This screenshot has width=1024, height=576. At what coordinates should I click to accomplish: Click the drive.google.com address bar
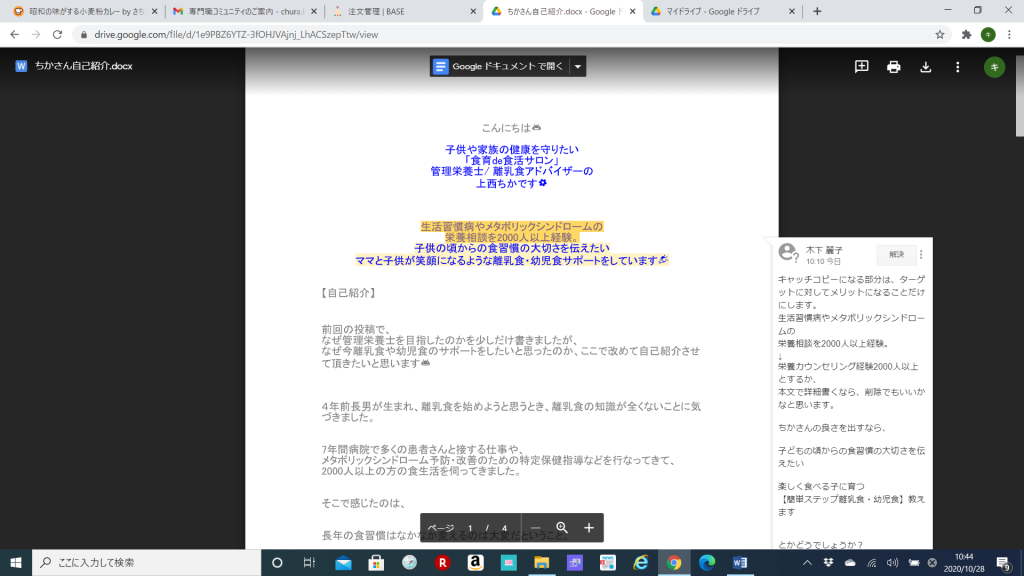[x=509, y=35]
